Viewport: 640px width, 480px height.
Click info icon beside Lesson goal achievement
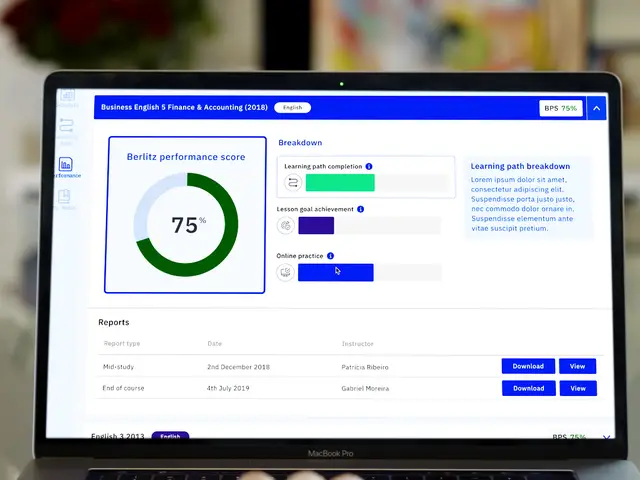coord(360,209)
